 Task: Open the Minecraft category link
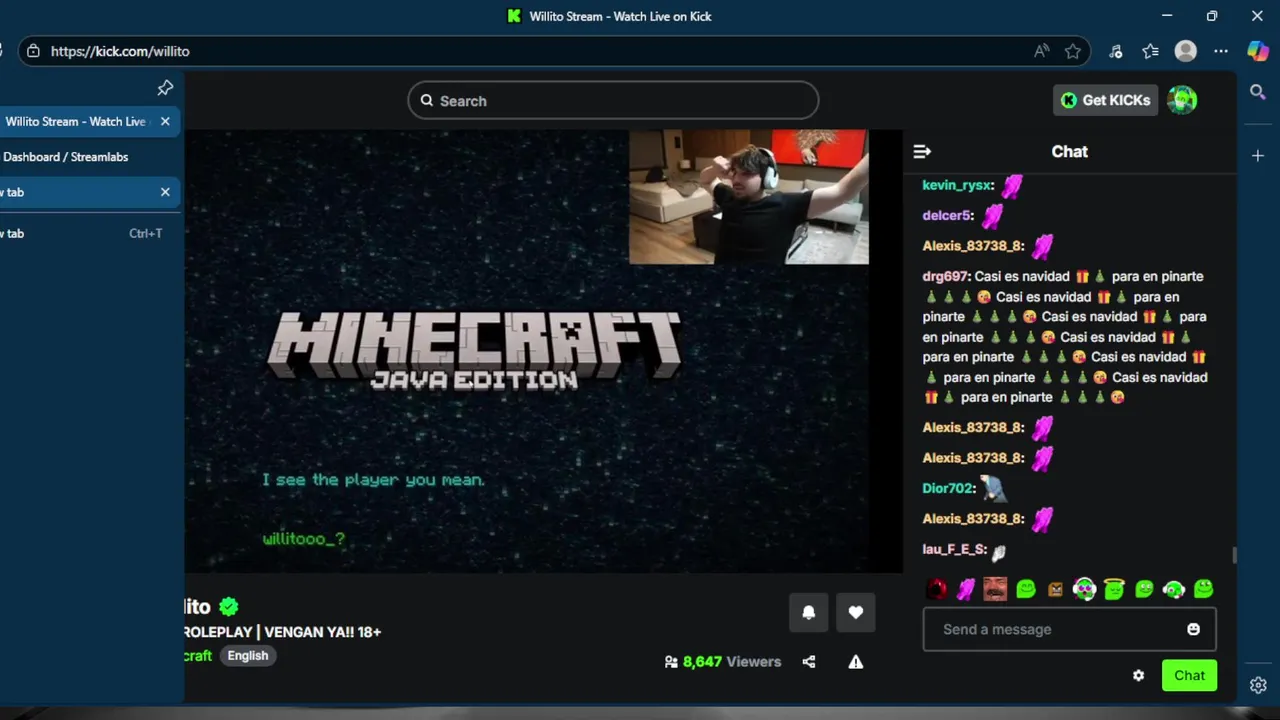pyautogui.click(x=198, y=656)
